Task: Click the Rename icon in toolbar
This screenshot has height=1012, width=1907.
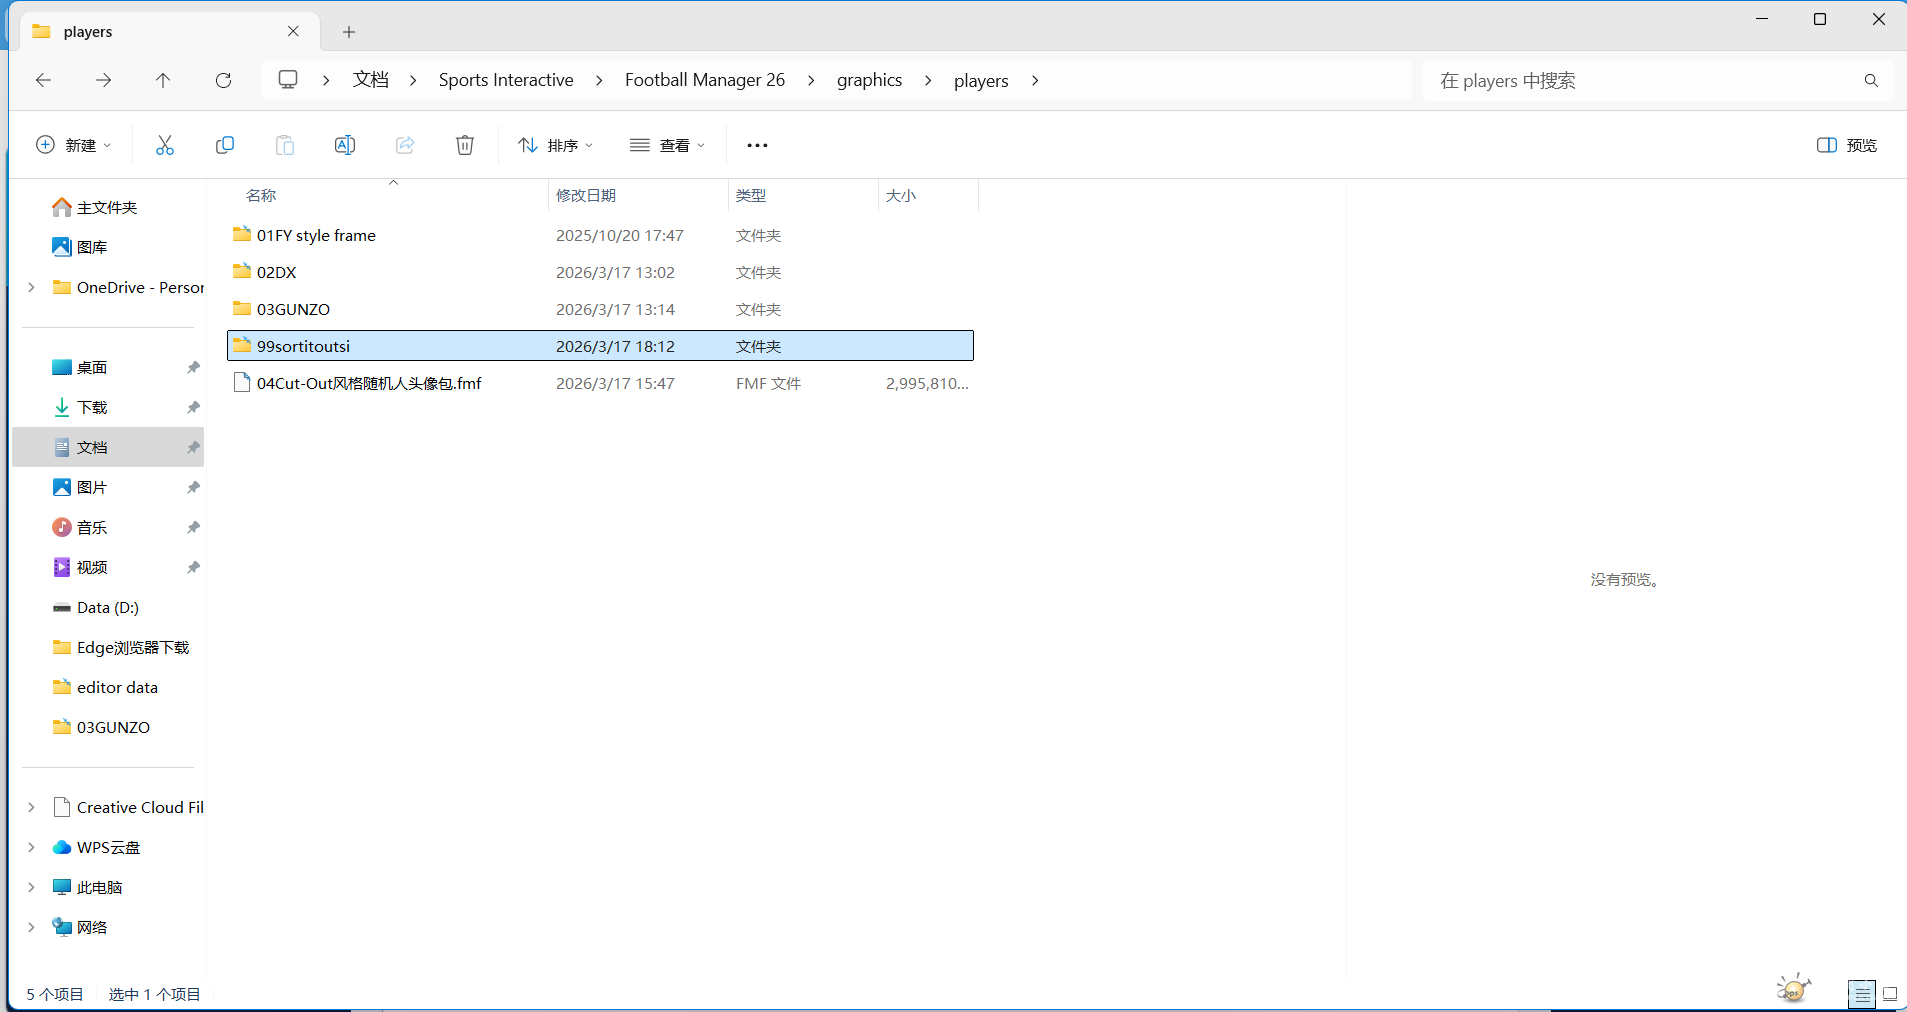Action: (x=345, y=145)
